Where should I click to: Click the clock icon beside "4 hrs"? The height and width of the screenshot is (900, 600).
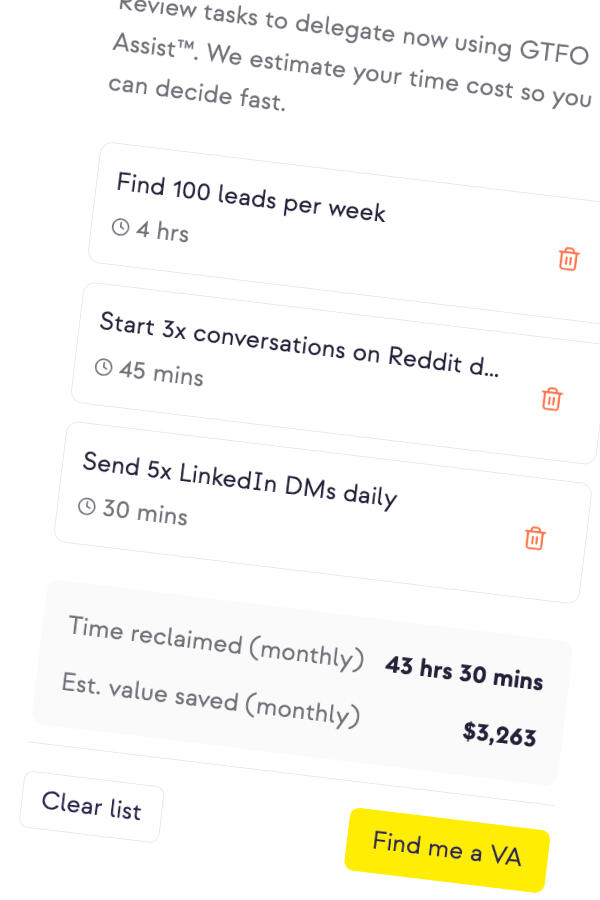pyautogui.click(x=121, y=227)
